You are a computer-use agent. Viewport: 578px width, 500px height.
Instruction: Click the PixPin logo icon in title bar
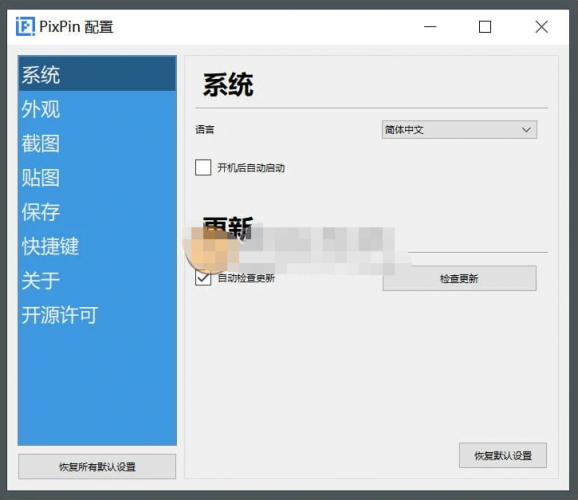pyautogui.click(x=25, y=27)
